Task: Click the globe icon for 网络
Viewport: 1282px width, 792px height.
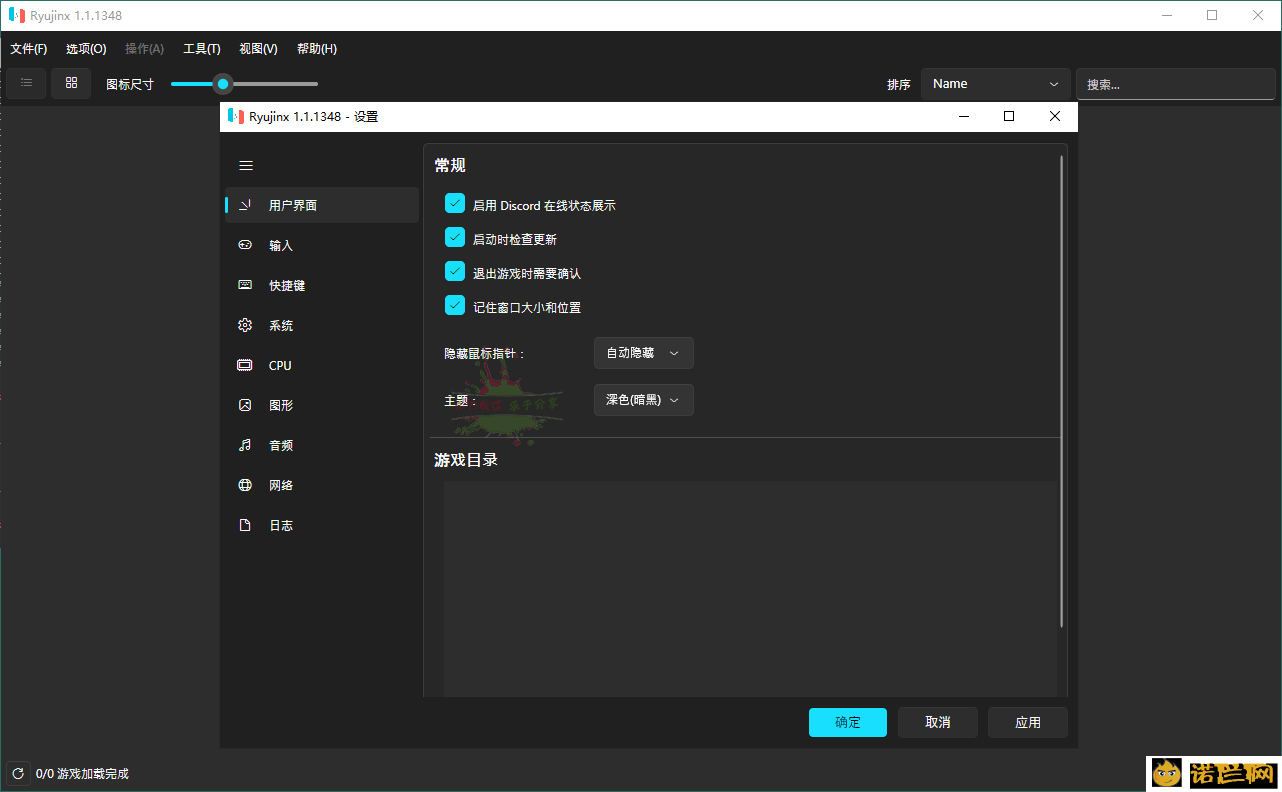Action: click(x=245, y=485)
